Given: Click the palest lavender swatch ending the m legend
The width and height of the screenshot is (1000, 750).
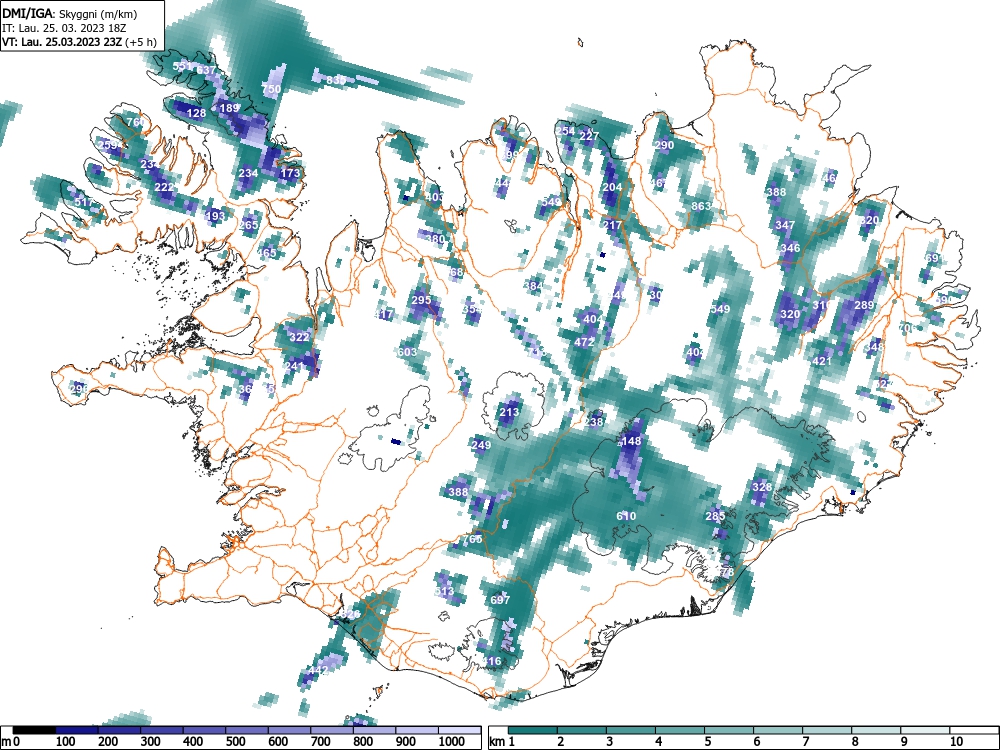Looking at the screenshot, I should (459, 730).
